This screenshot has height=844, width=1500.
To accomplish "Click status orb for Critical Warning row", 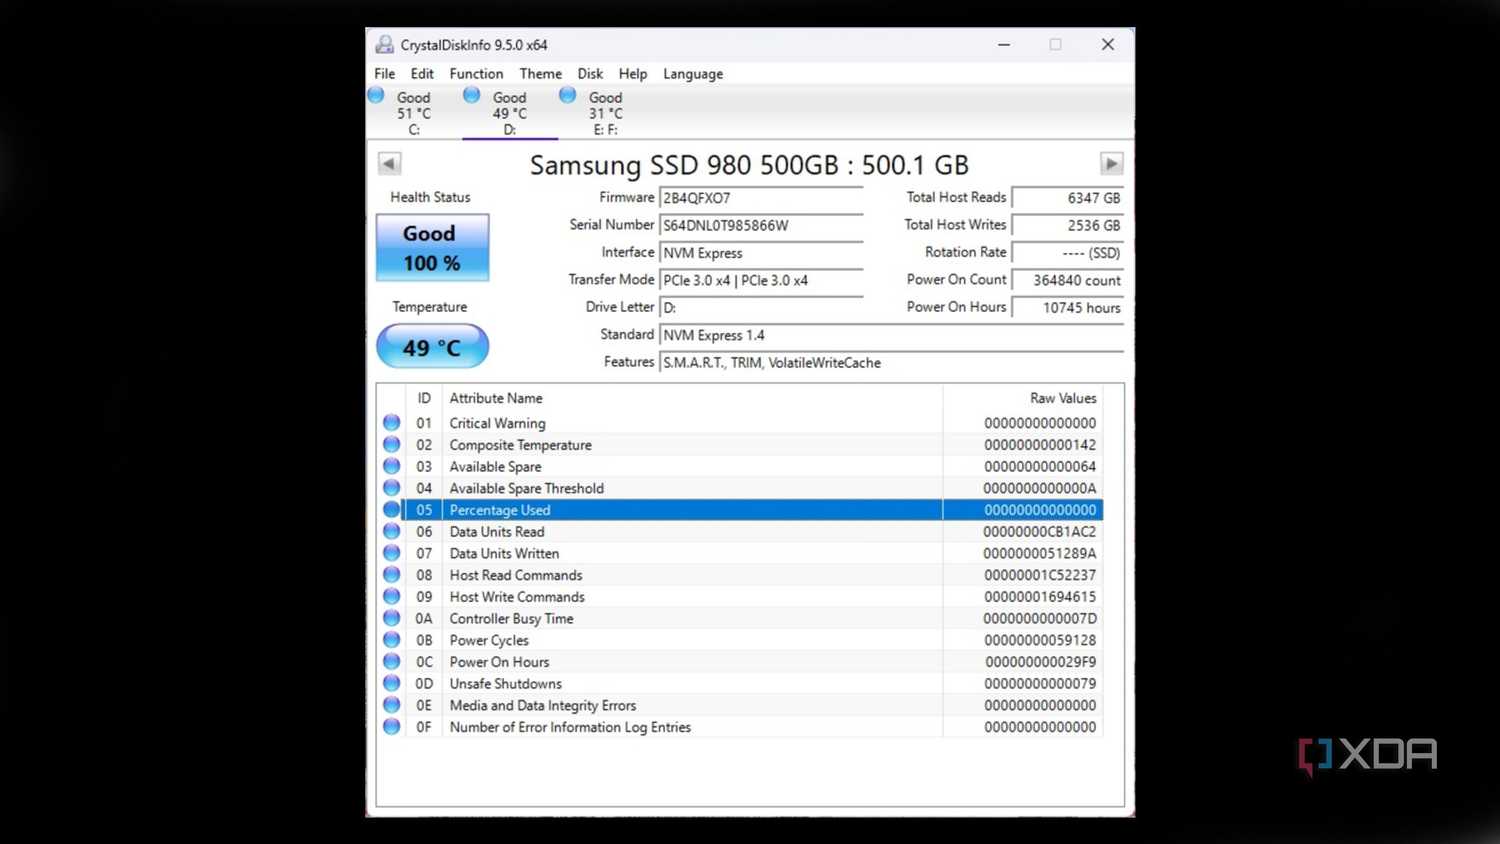I will click(x=391, y=423).
